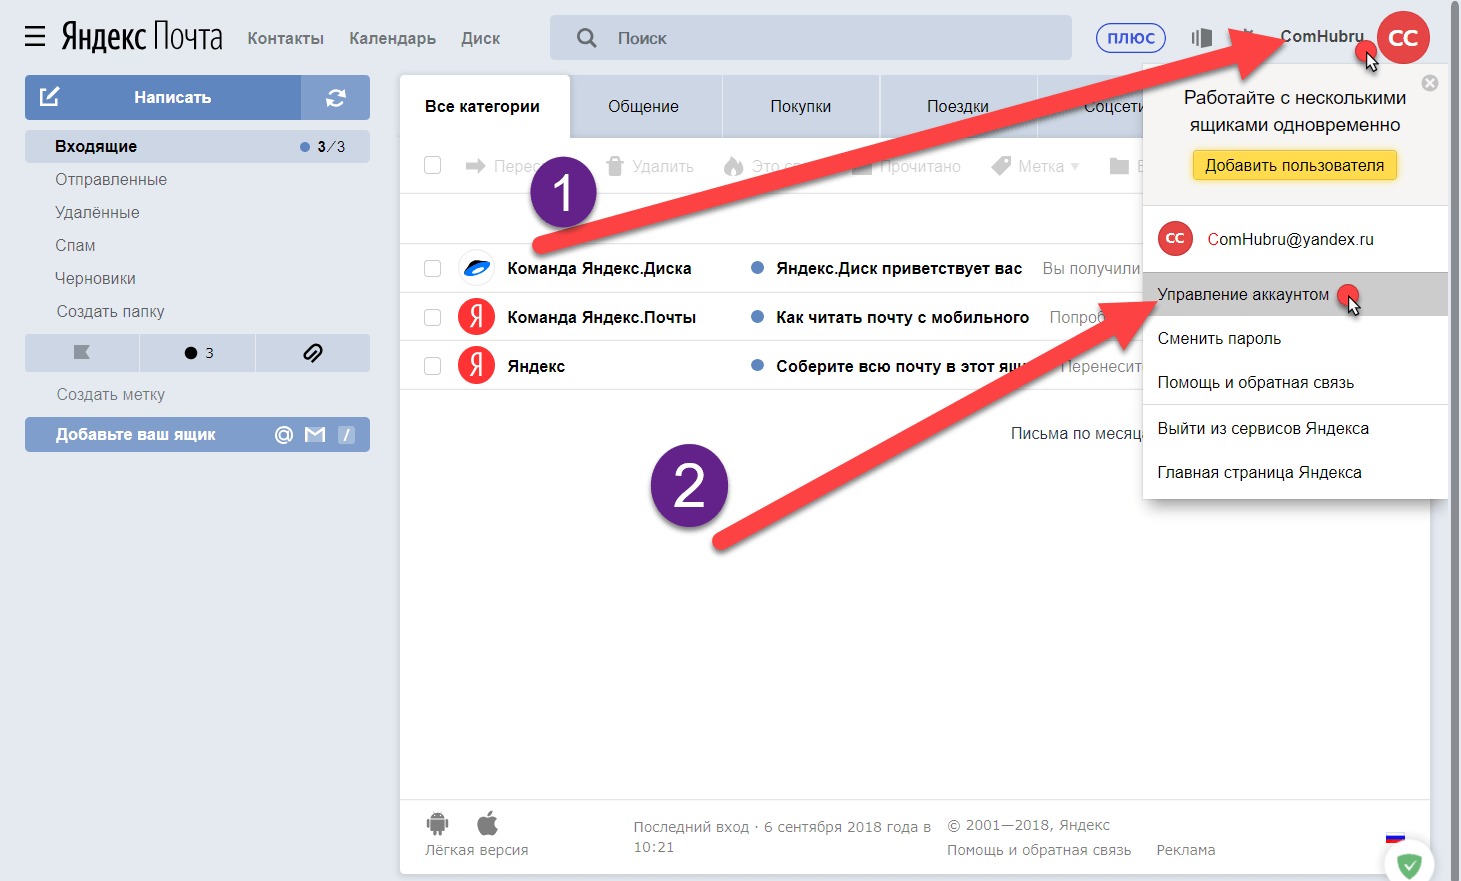1461x881 pixels.
Task: Open the Входящие folder
Action: point(197,146)
